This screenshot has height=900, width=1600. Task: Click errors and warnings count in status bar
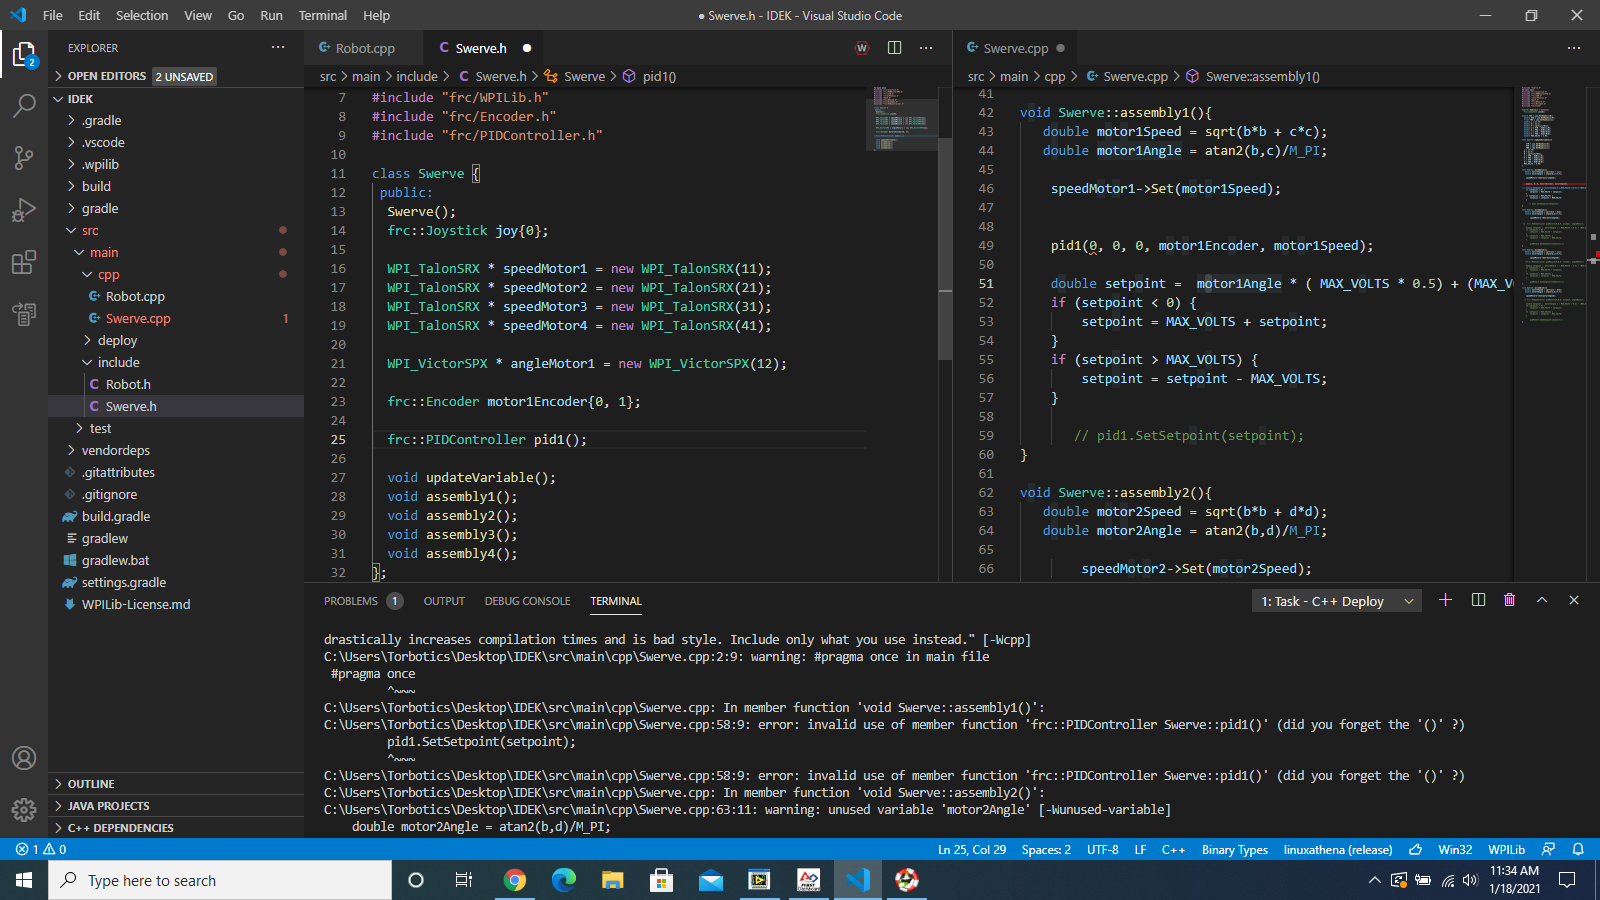(x=41, y=849)
